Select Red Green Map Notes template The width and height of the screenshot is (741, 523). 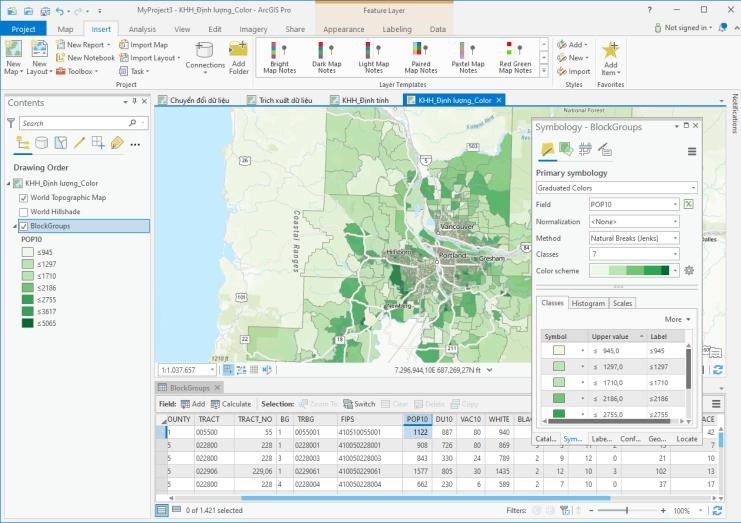tap(515, 57)
